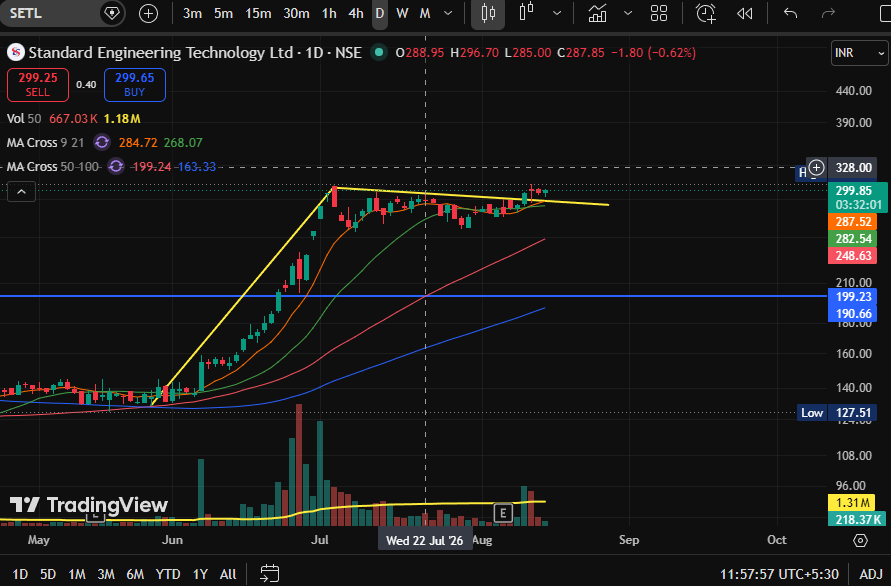
Task: Click the MA Cross 50 100 refresh icon
Action: pyautogui.click(x=116, y=167)
